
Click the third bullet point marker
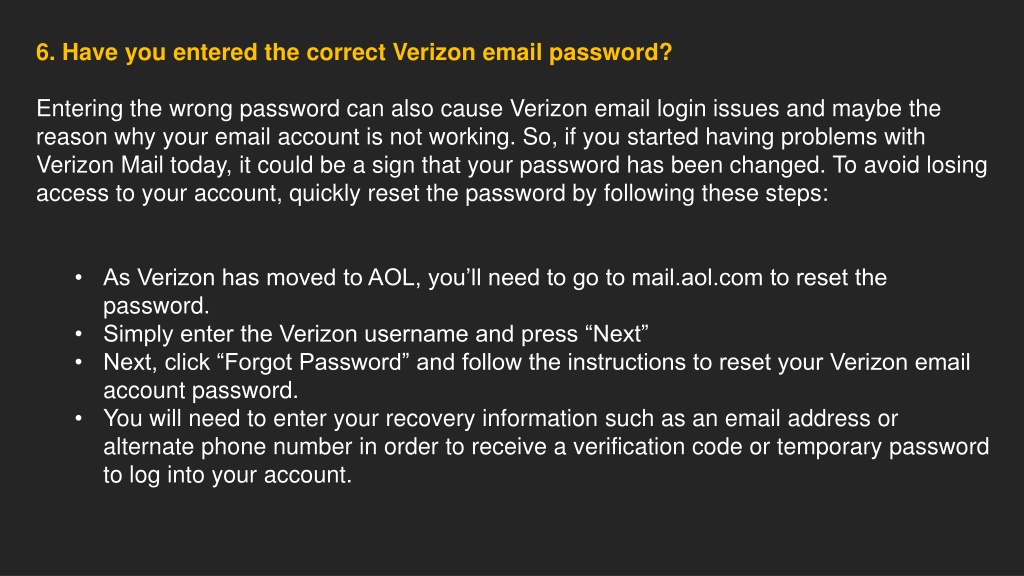[x=78, y=362]
